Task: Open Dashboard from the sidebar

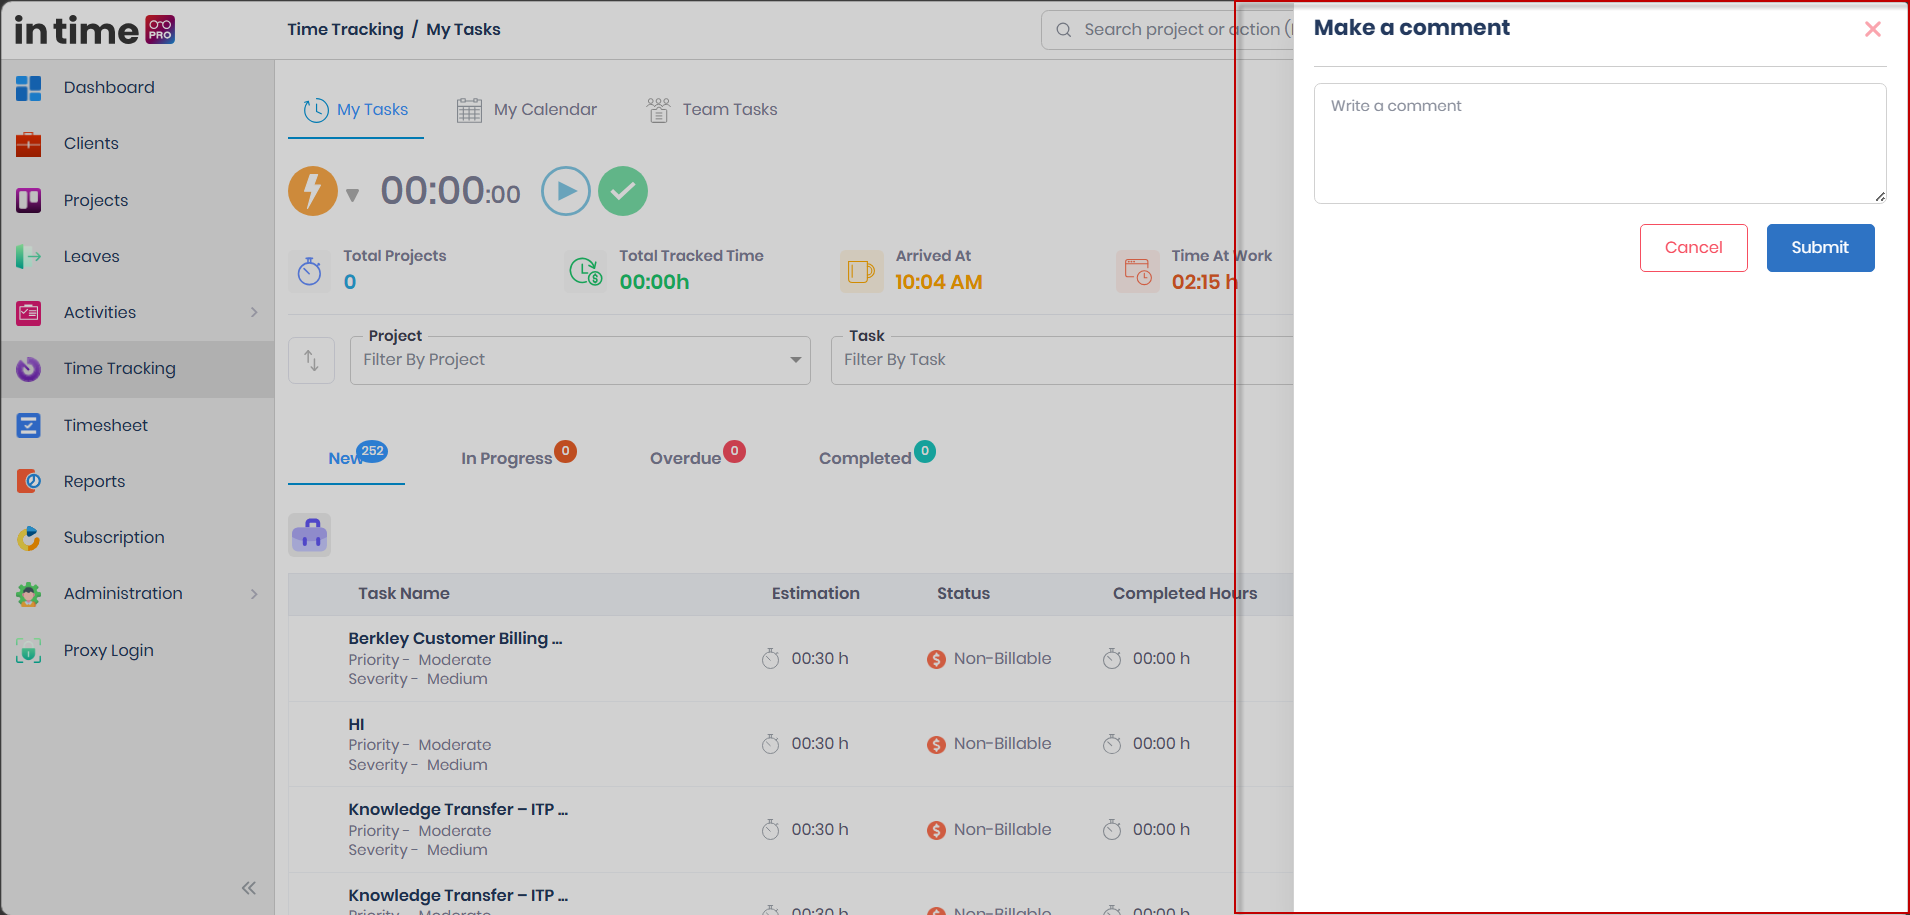Action: (x=109, y=87)
